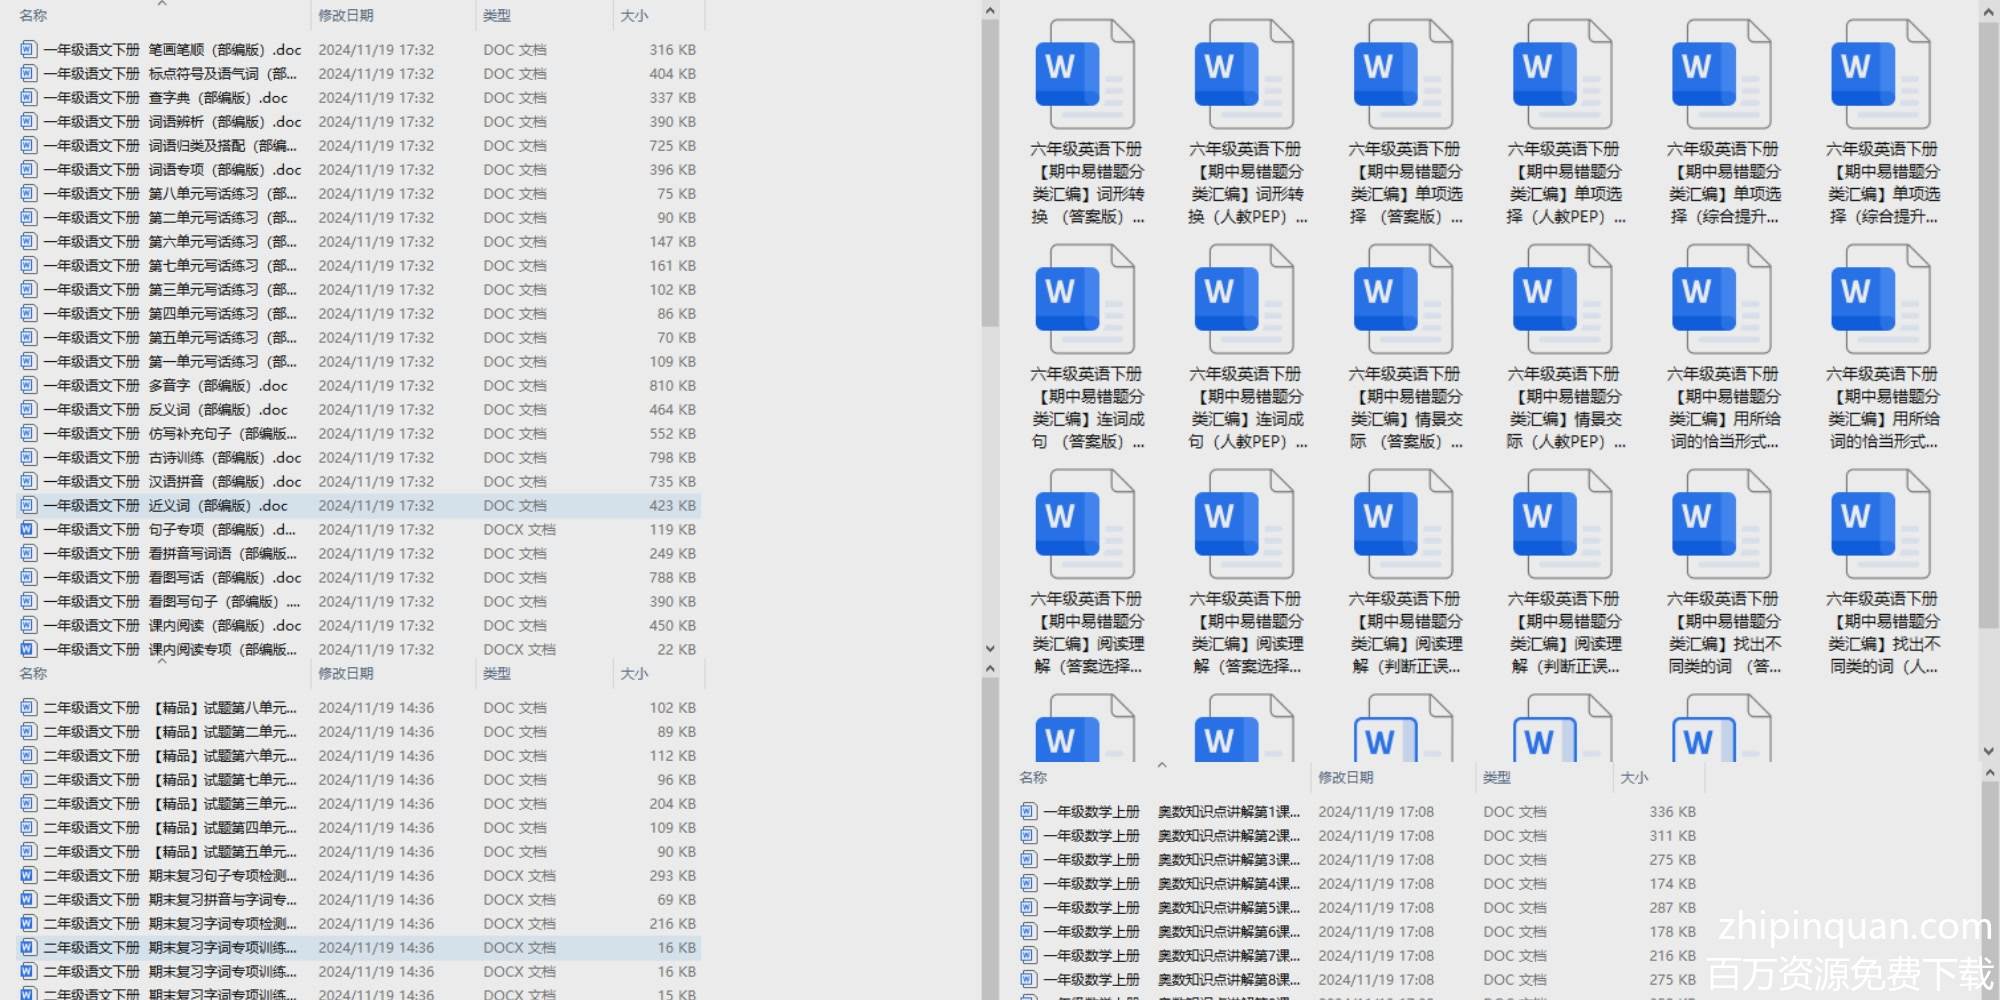Select Word icon for 词形转换（人教PEP）document
This screenshot has height=1000, width=2000.
tap(1243, 76)
